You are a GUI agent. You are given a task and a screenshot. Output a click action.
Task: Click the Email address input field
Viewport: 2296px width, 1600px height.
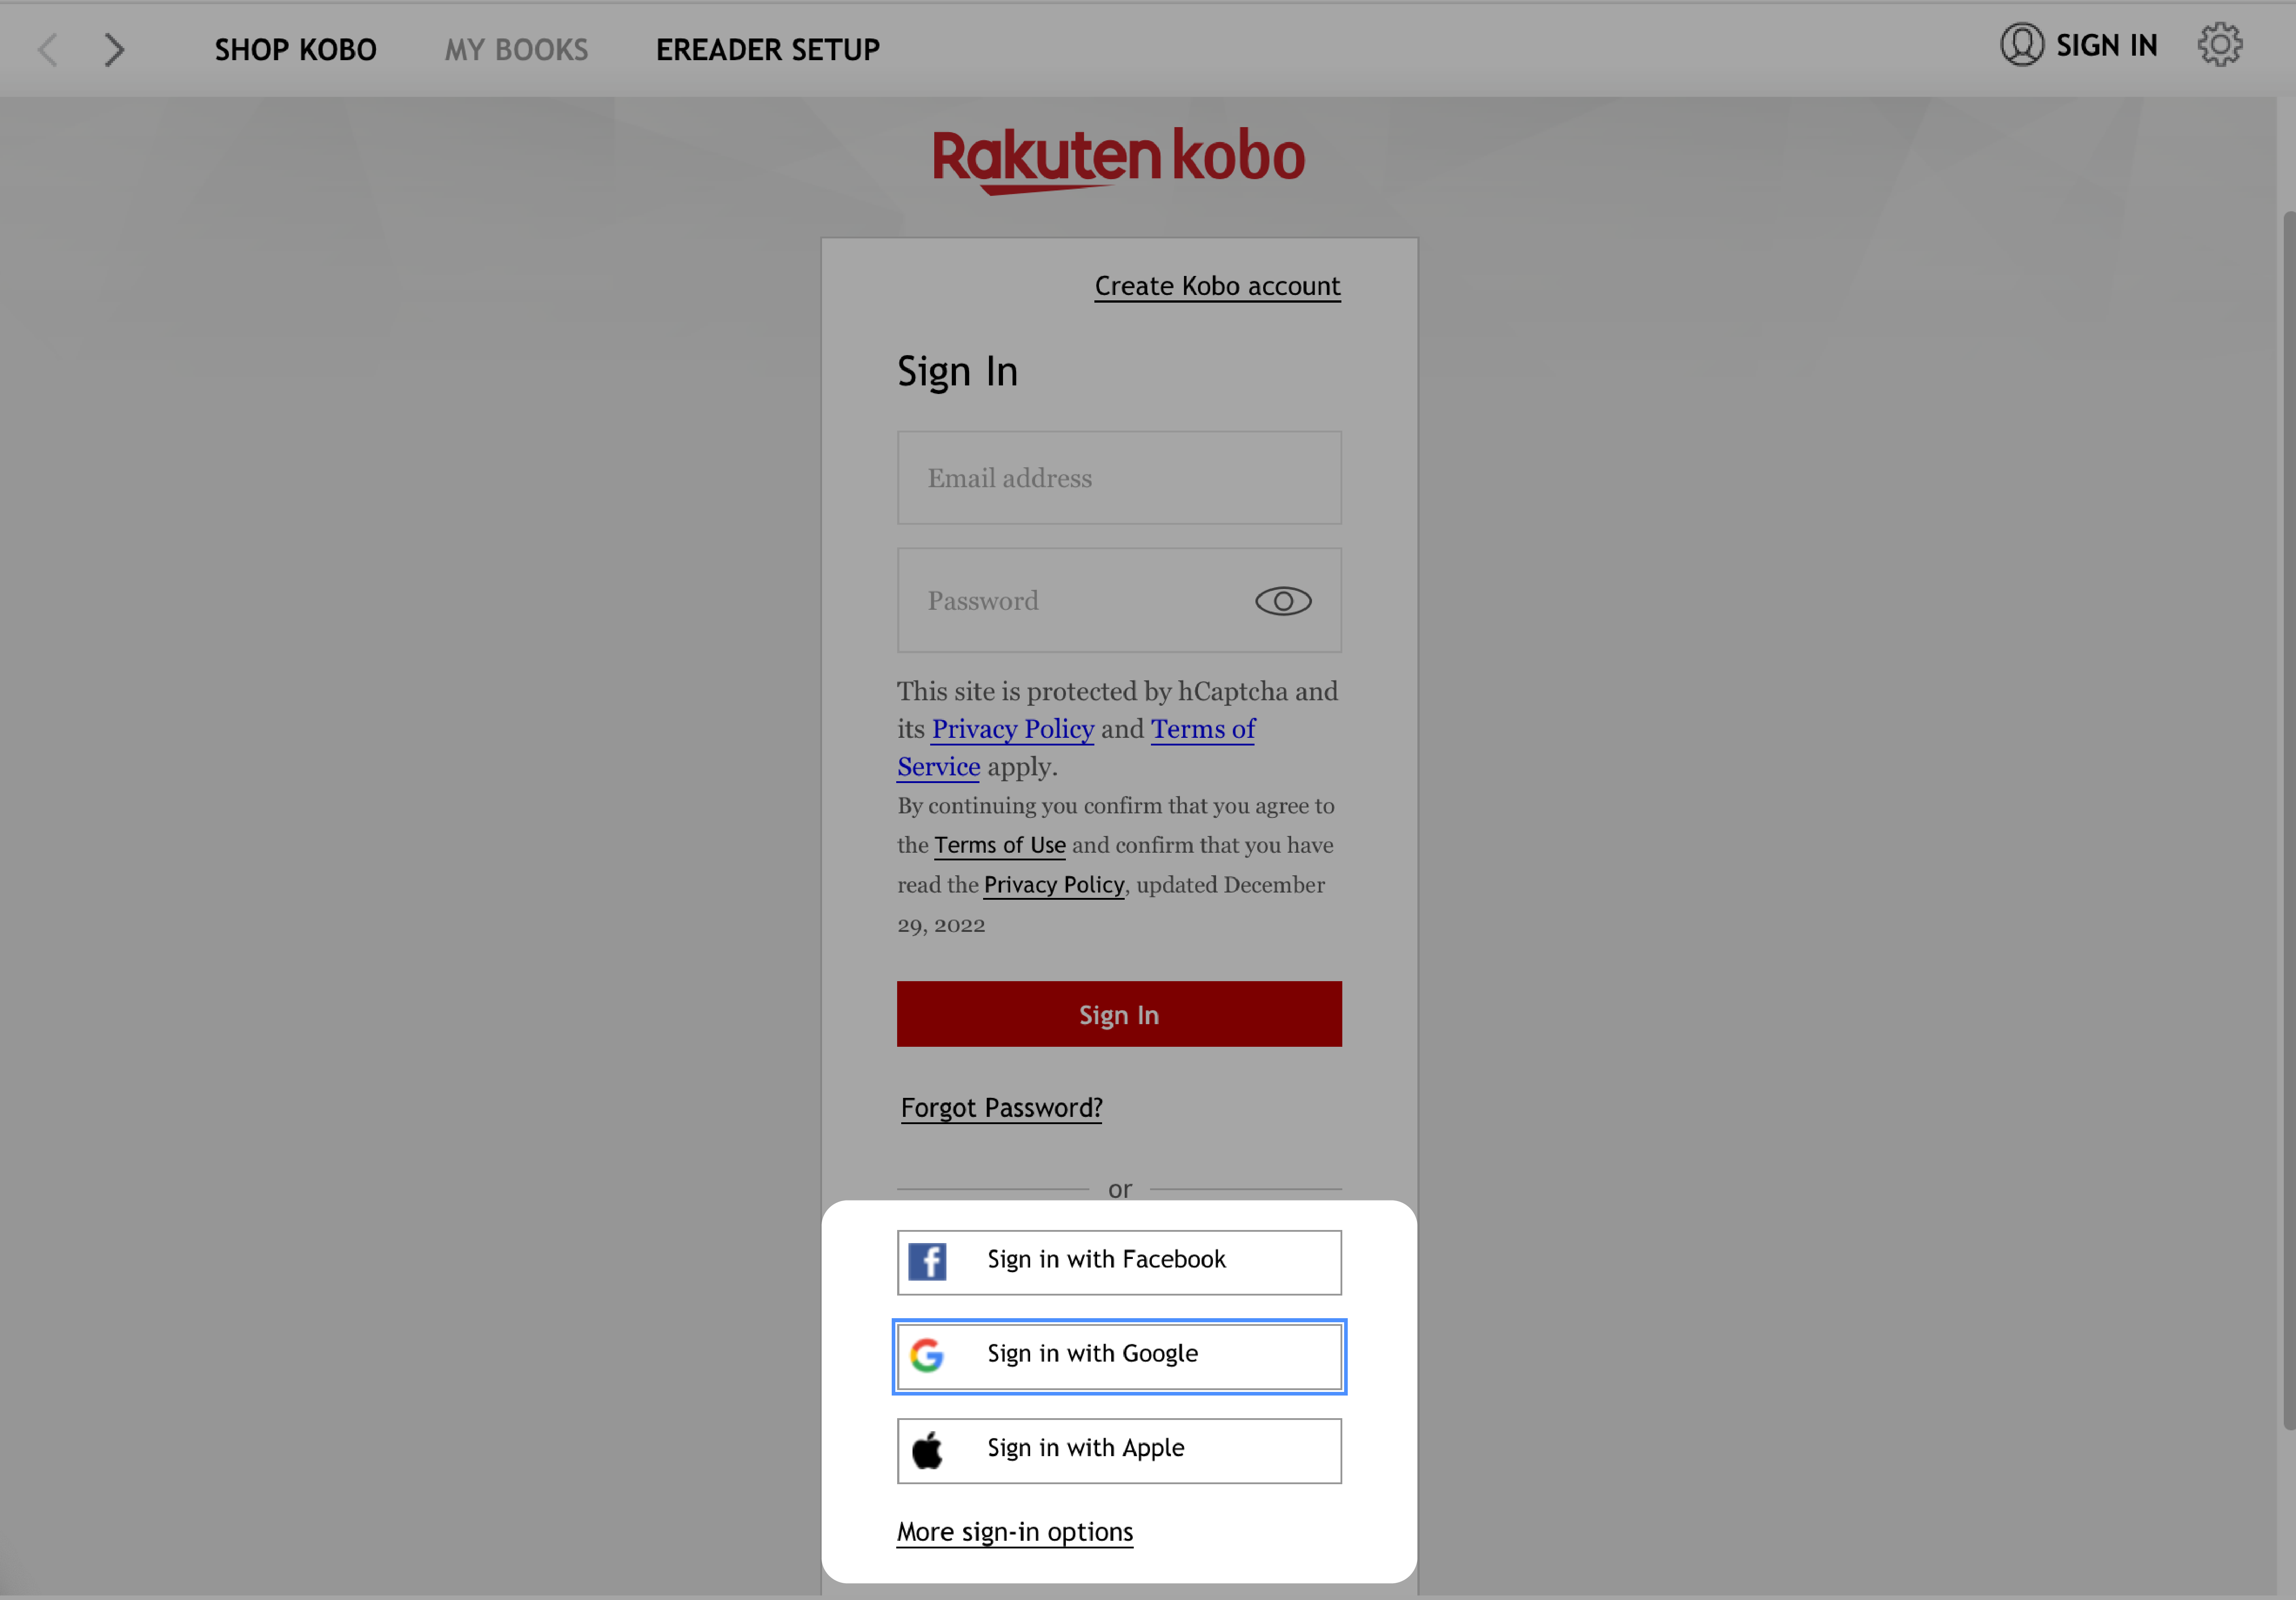pyautogui.click(x=1118, y=476)
